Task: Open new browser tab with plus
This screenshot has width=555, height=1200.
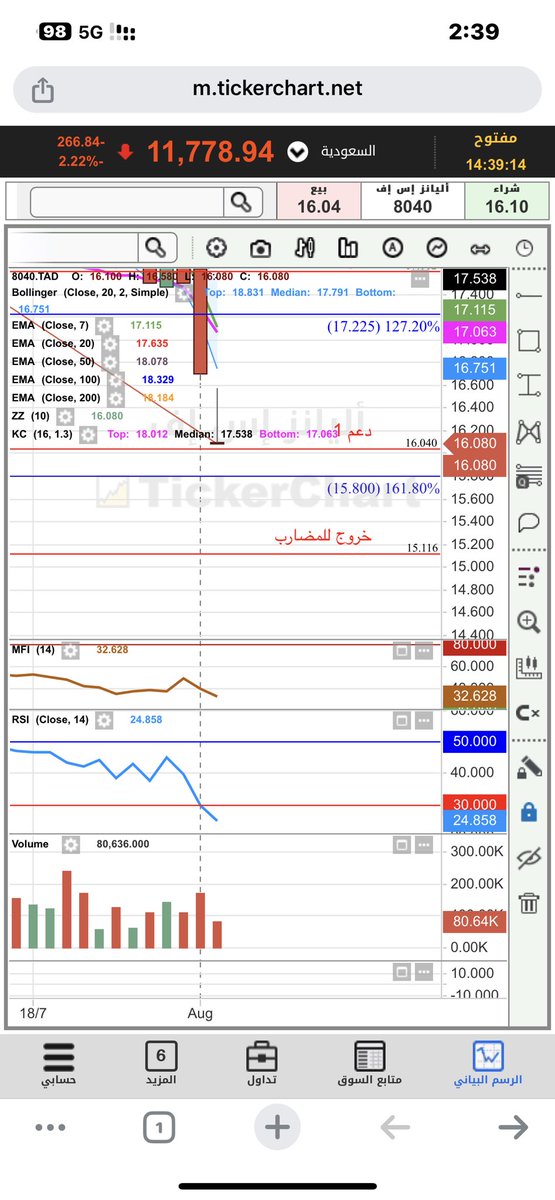Action: (277, 1128)
